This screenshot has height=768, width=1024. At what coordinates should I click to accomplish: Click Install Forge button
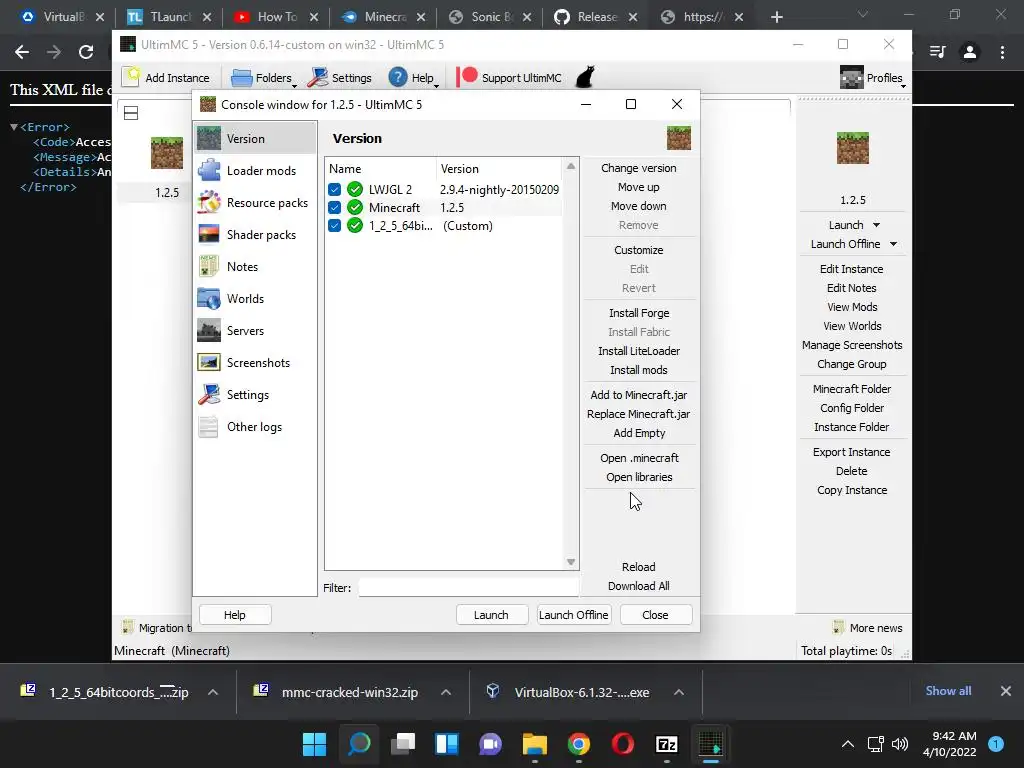[639, 313]
